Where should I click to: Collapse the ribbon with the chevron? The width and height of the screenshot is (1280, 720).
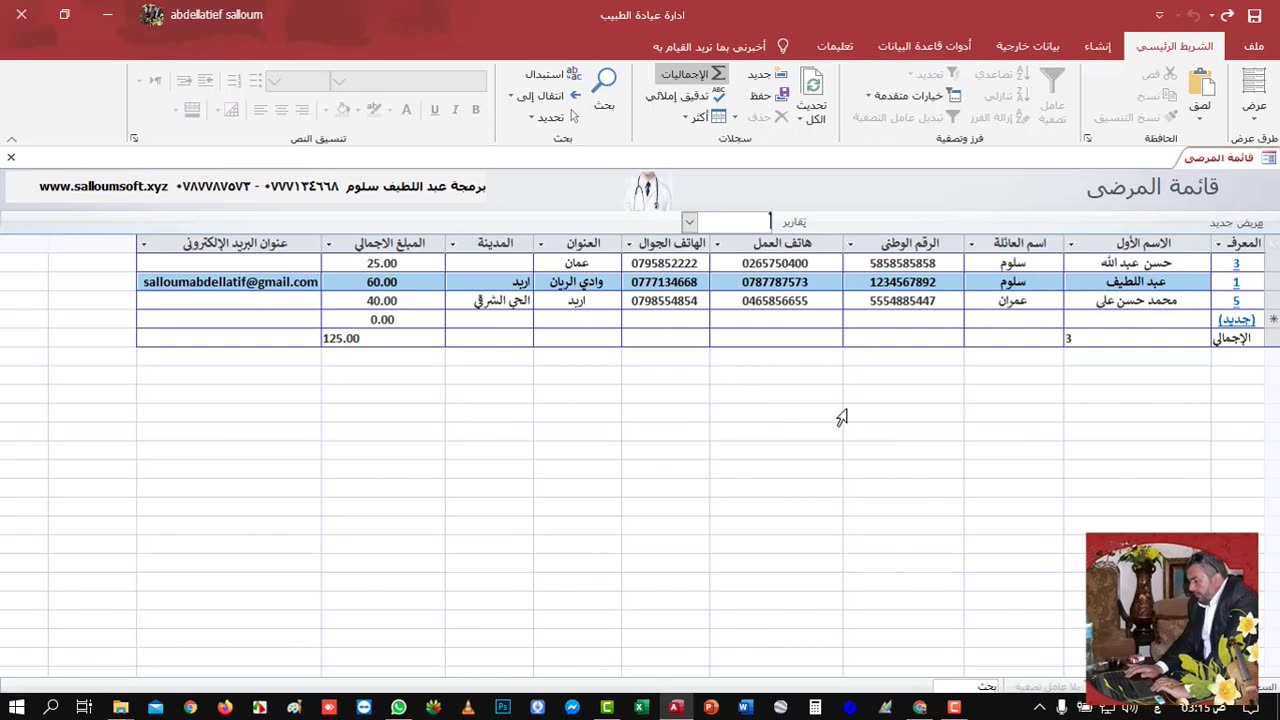11,139
